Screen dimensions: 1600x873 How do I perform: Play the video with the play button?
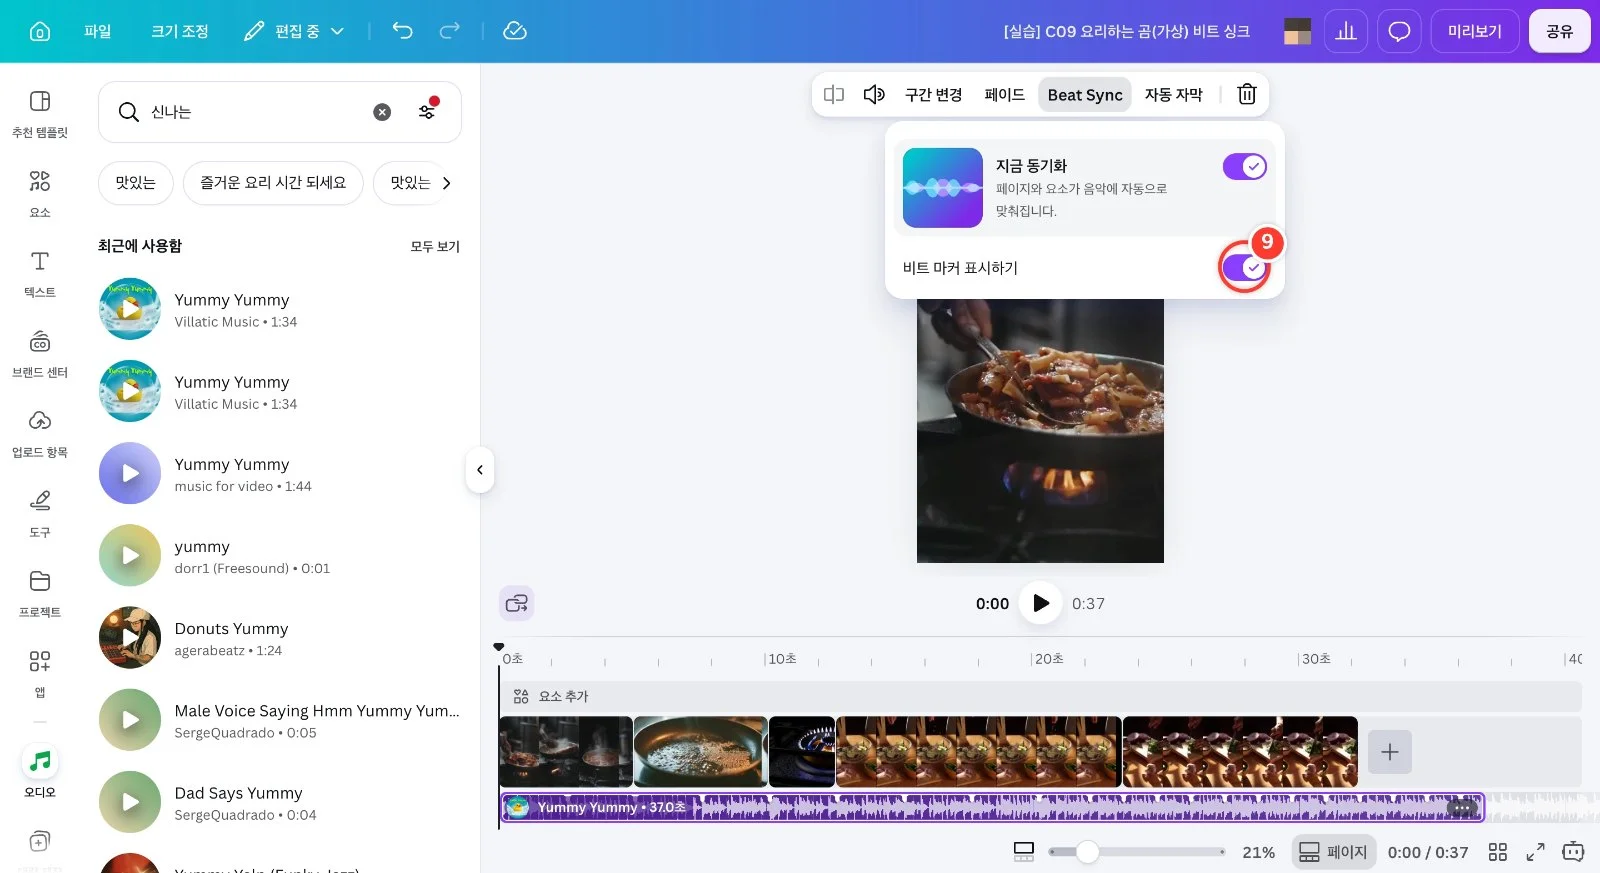click(x=1040, y=603)
